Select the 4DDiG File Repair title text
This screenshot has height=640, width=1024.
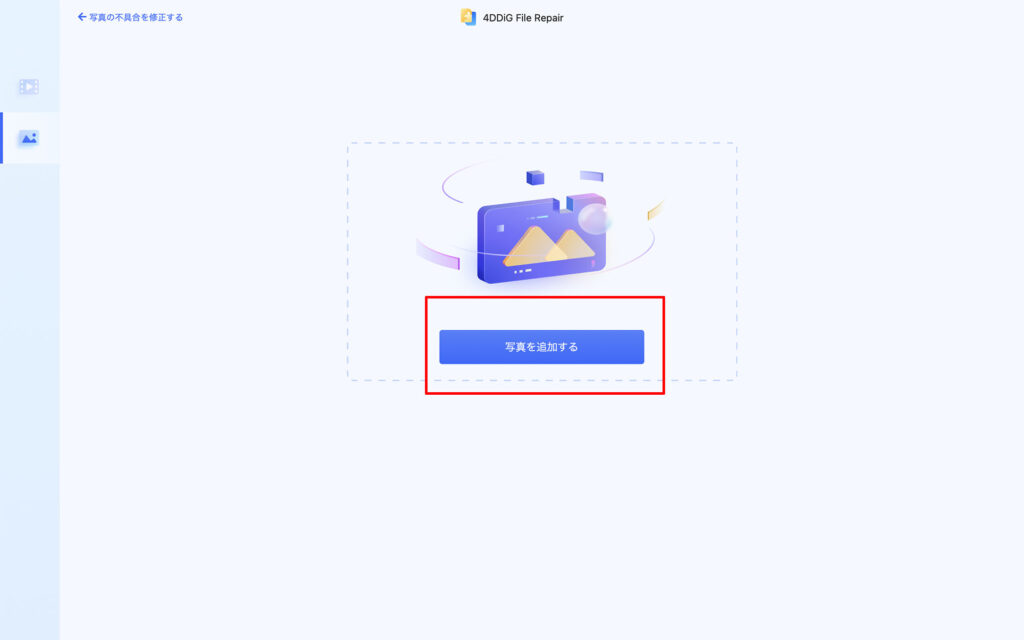(x=523, y=18)
